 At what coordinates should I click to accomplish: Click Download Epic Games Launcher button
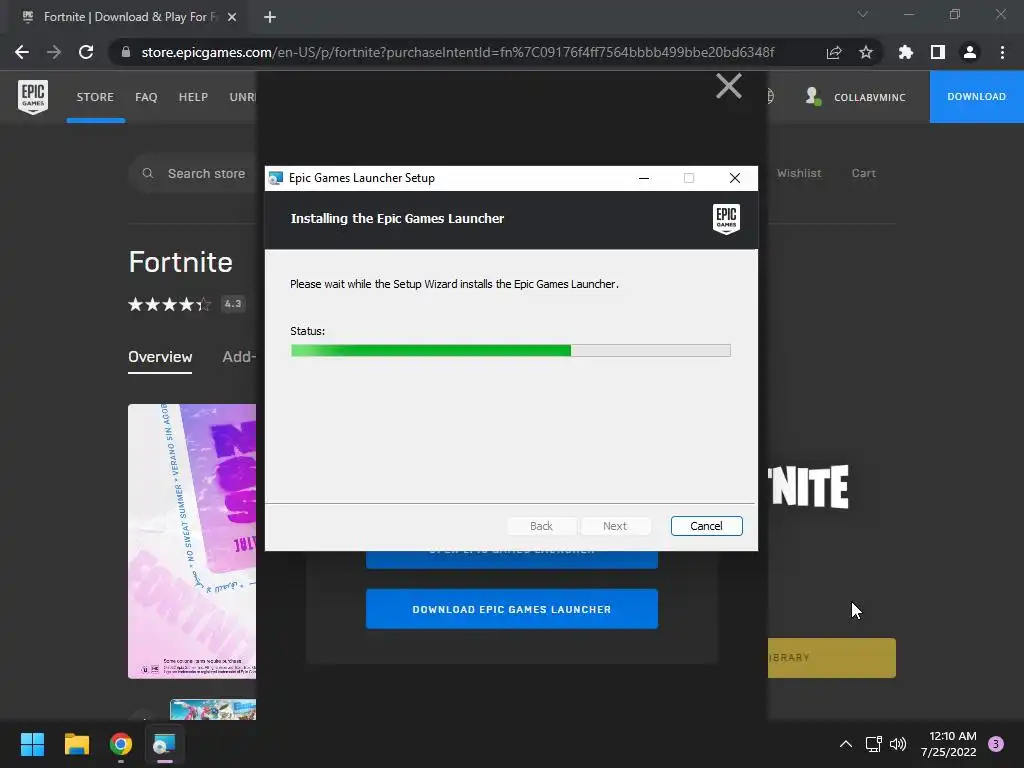coord(511,609)
